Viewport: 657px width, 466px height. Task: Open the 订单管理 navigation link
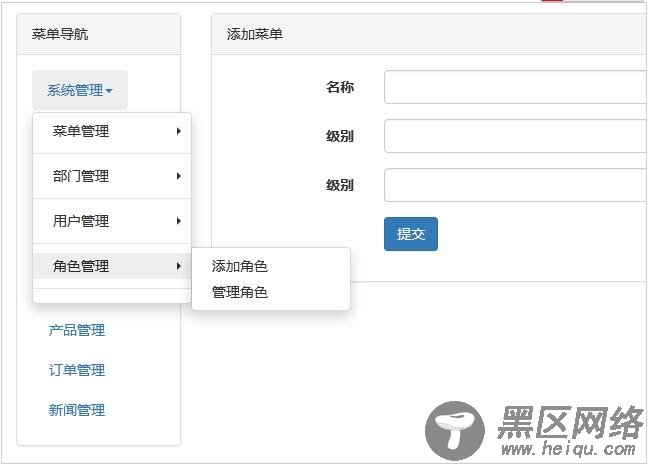point(77,370)
